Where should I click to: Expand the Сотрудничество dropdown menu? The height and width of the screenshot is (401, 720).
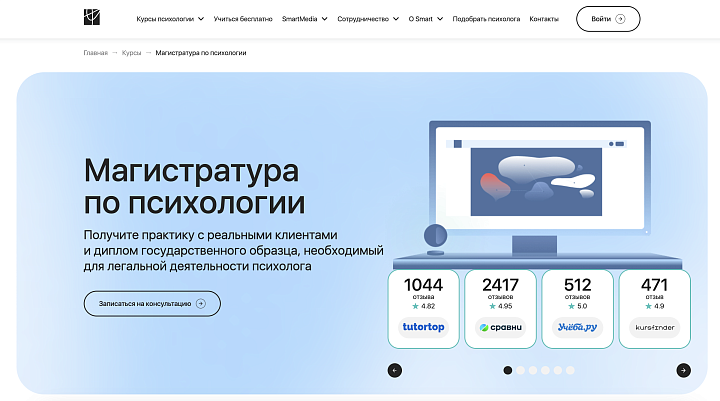(368, 19)
